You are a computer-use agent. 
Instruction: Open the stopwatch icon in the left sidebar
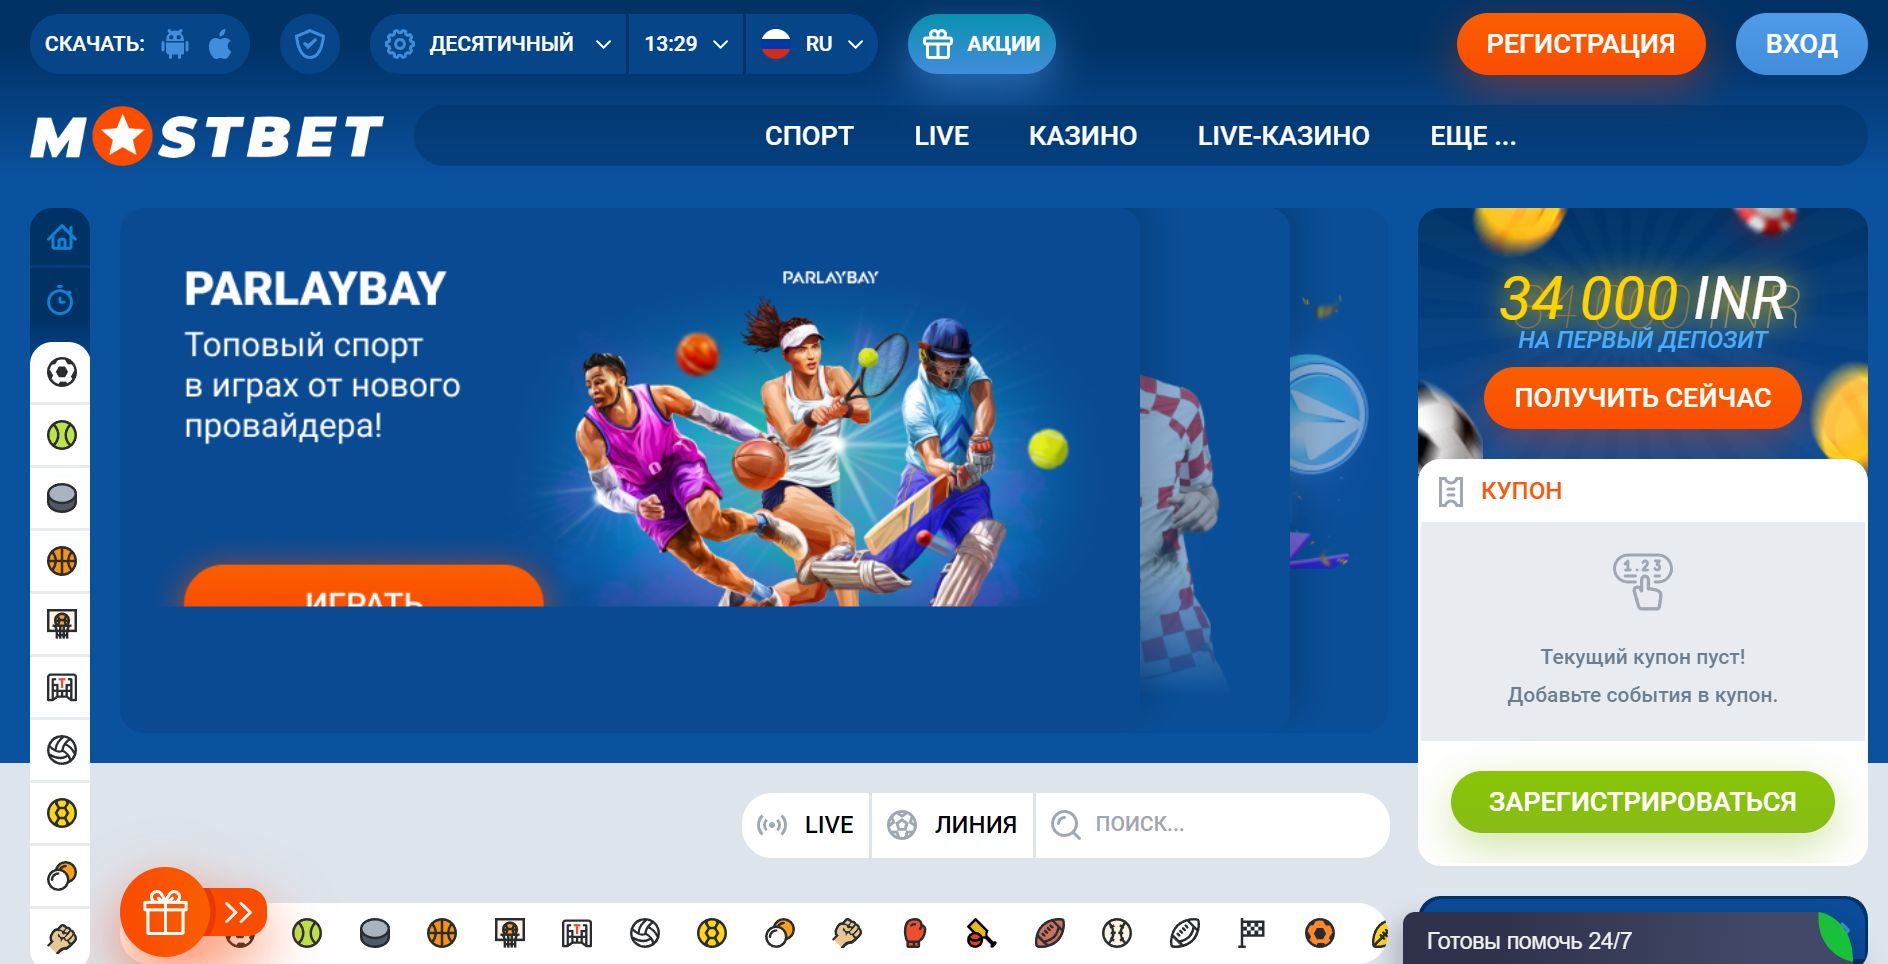tap(61, 300)
